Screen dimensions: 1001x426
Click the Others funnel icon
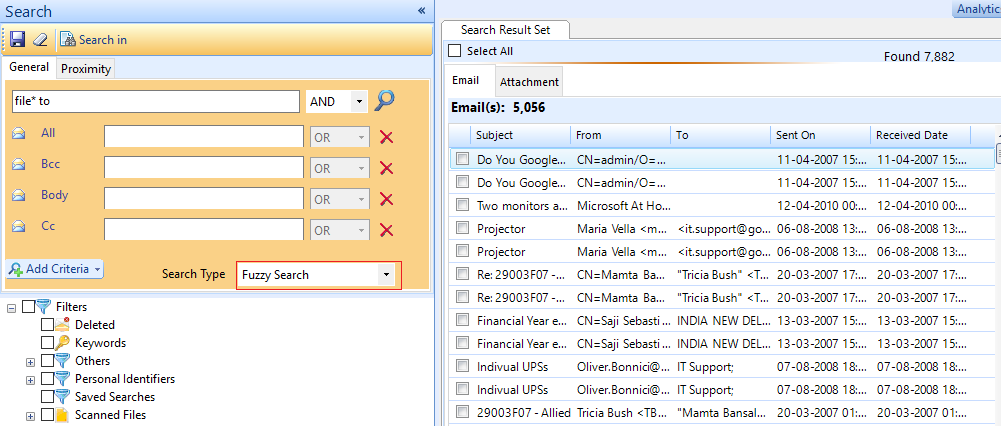(62, 361)
